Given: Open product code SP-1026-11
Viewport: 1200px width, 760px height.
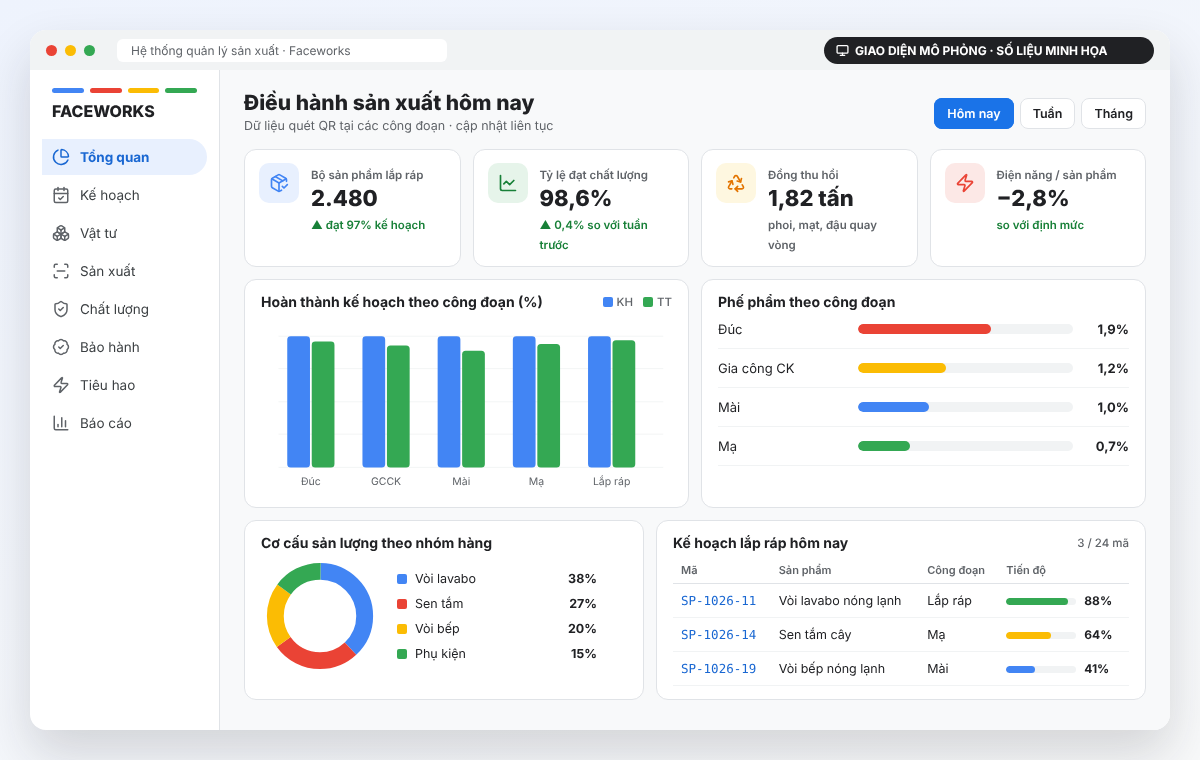Looking at the screenshot, I should [718, 601].
